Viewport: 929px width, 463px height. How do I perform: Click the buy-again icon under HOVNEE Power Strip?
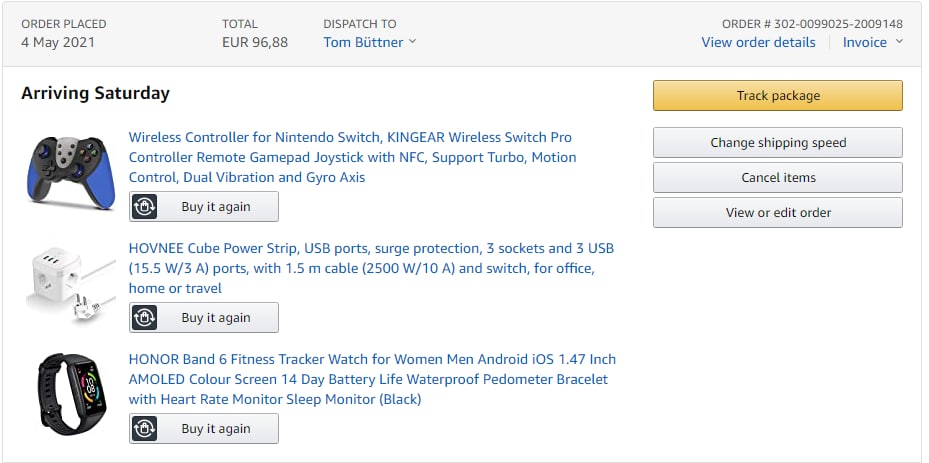coord(146,318)
